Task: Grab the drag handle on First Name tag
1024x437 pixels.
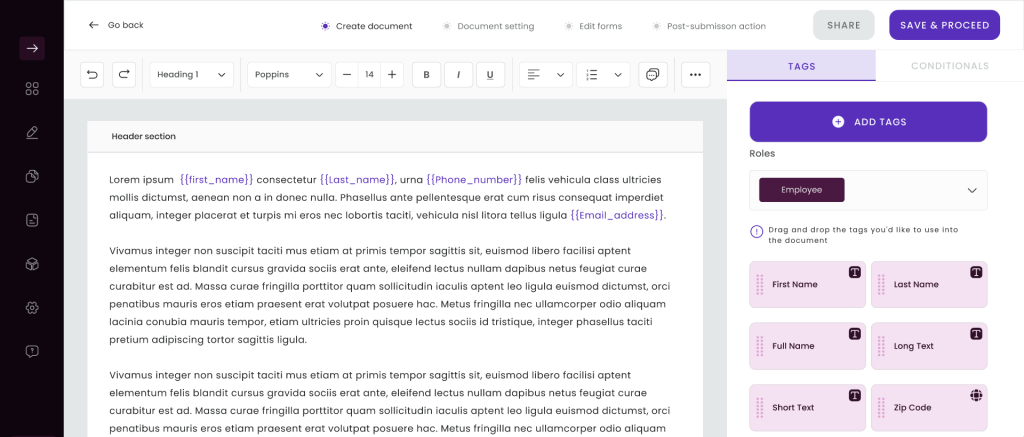Action: 760,285
